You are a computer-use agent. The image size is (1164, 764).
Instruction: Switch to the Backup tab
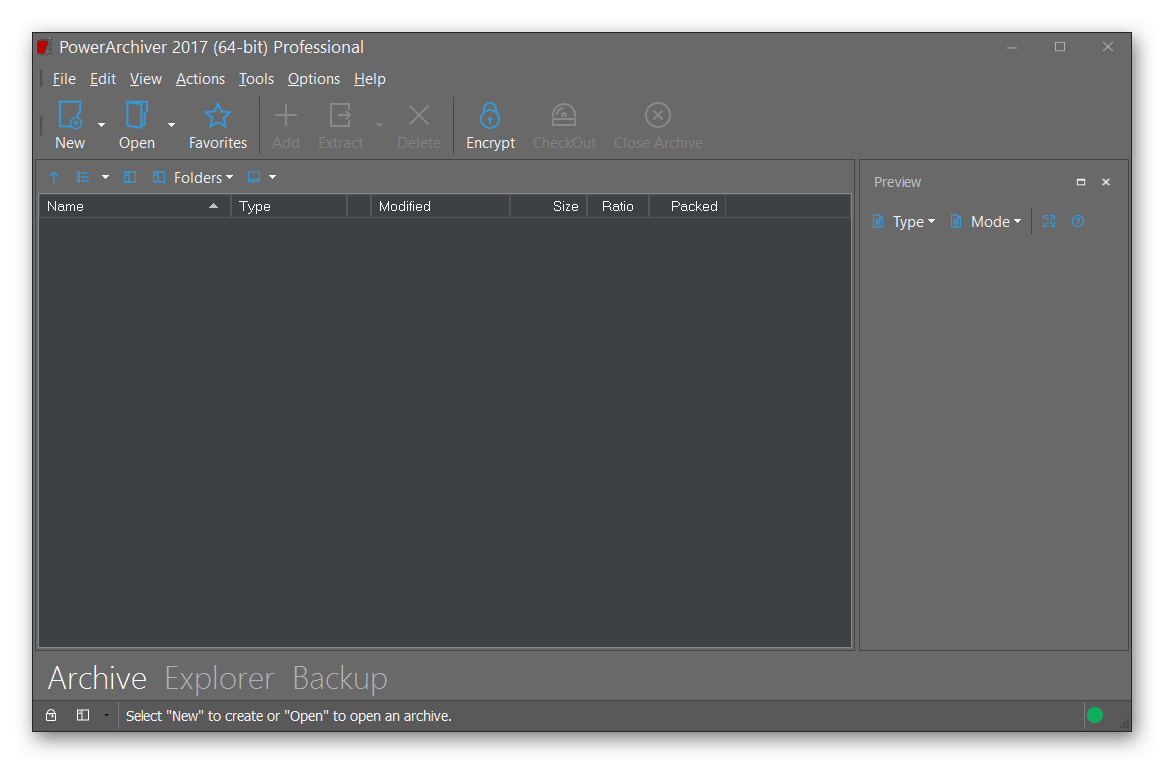(x=340, y=678)
